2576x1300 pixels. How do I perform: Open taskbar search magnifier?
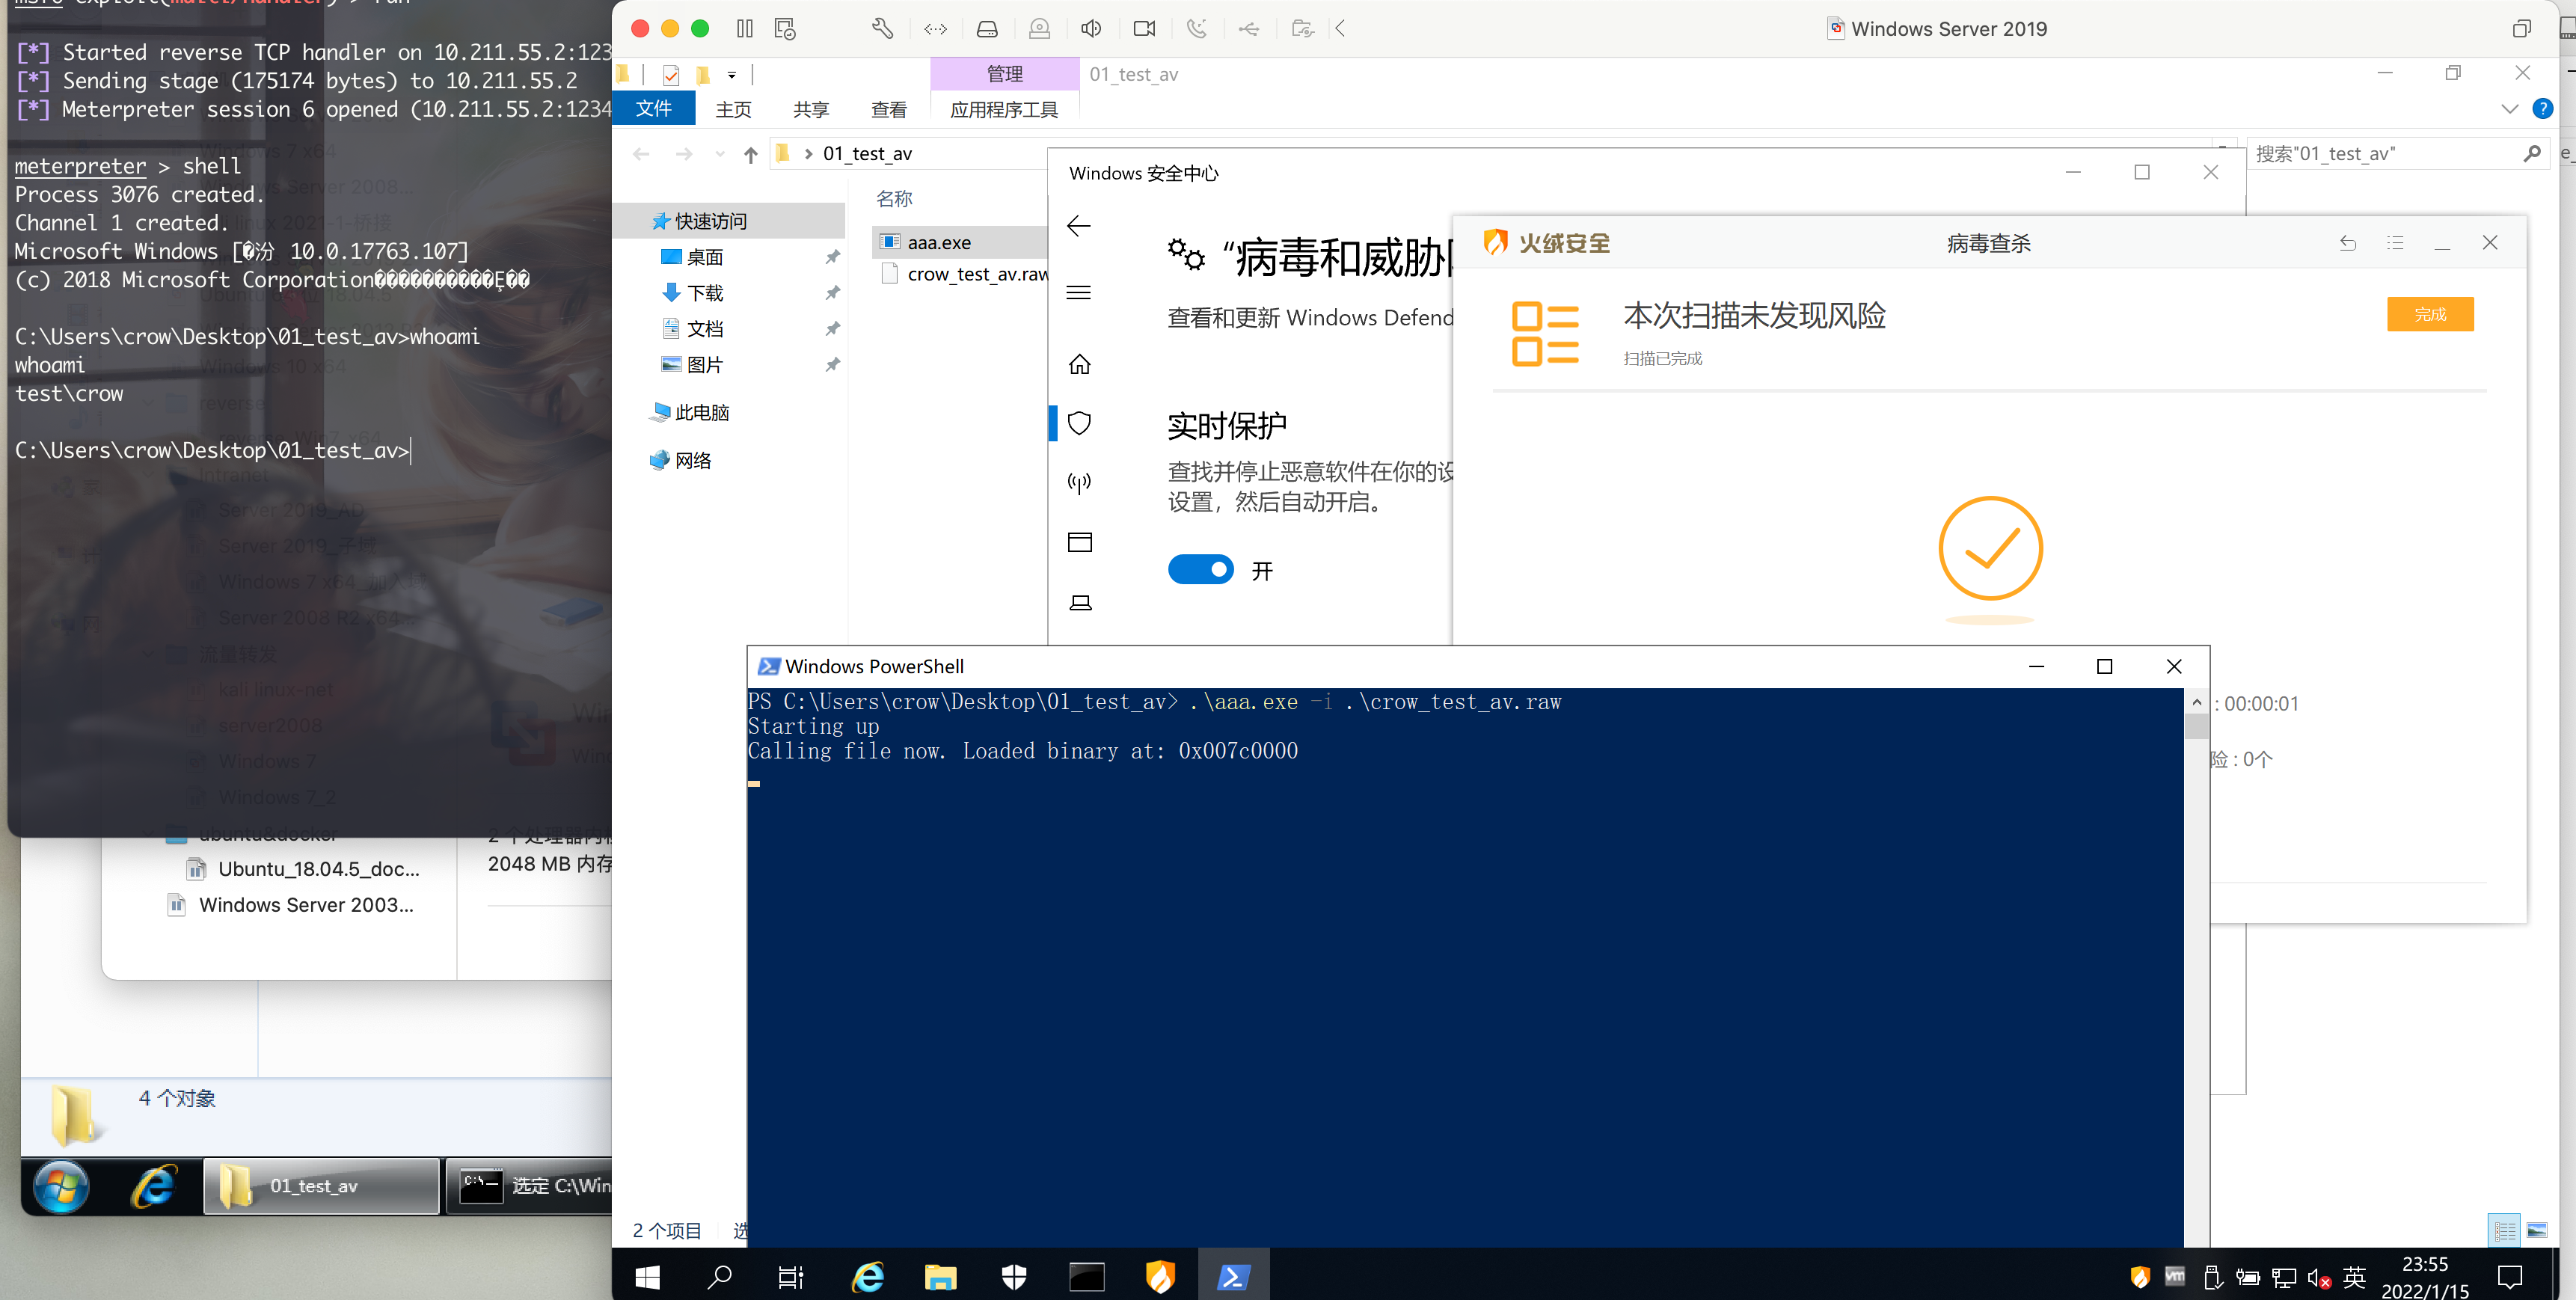point(719,1276)
